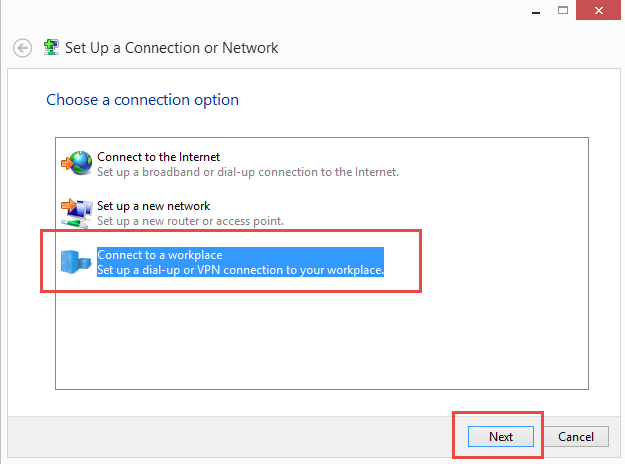Close the wizard with red X

coord(598,10)
